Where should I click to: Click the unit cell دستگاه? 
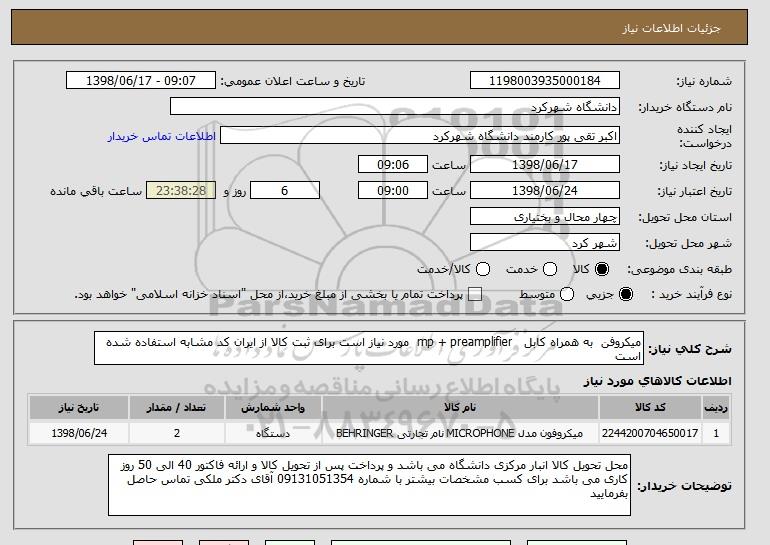click(273, 433)
